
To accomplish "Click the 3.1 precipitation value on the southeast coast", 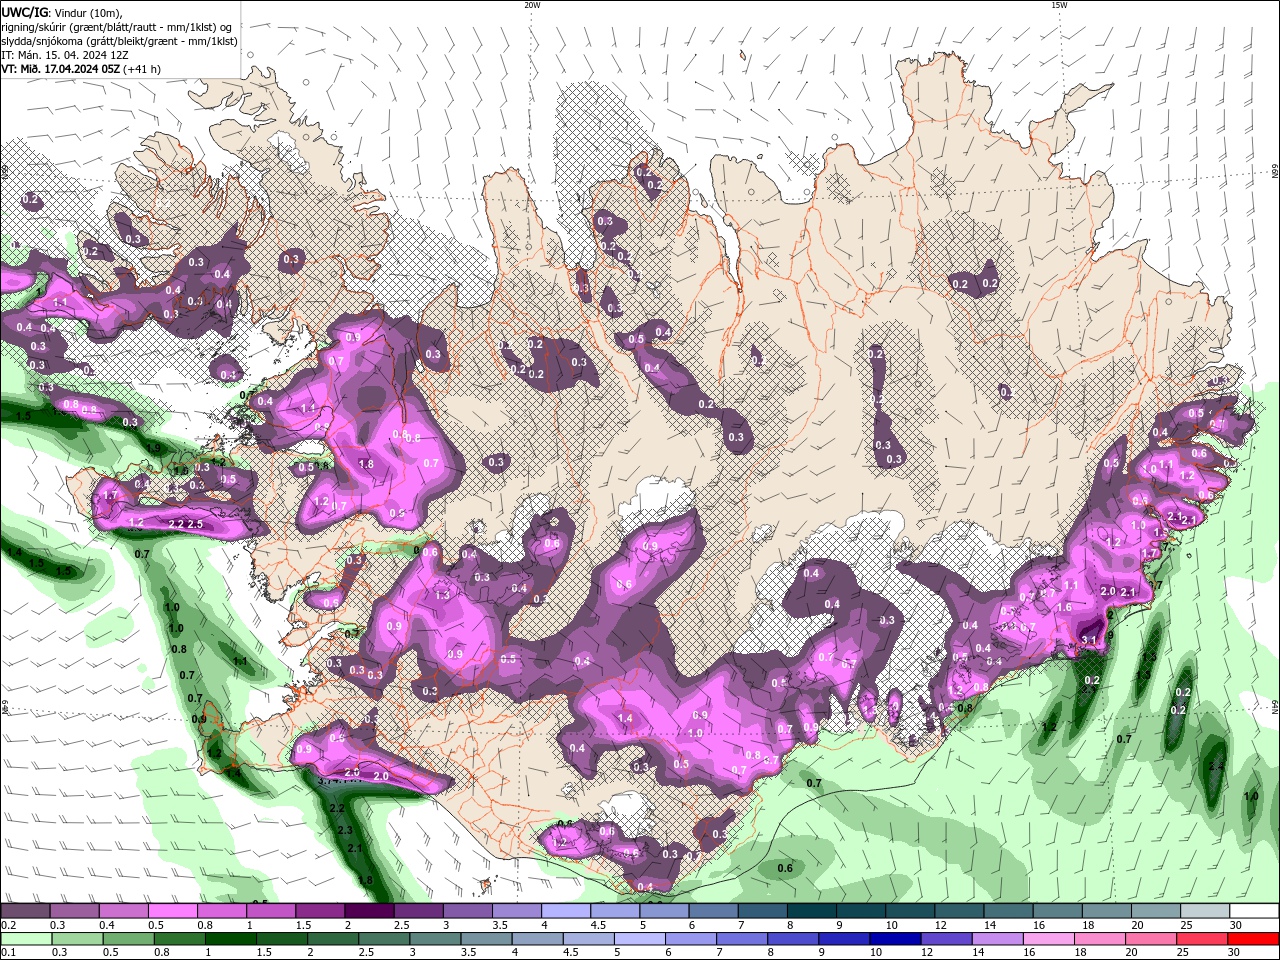I will point(1089,640).
